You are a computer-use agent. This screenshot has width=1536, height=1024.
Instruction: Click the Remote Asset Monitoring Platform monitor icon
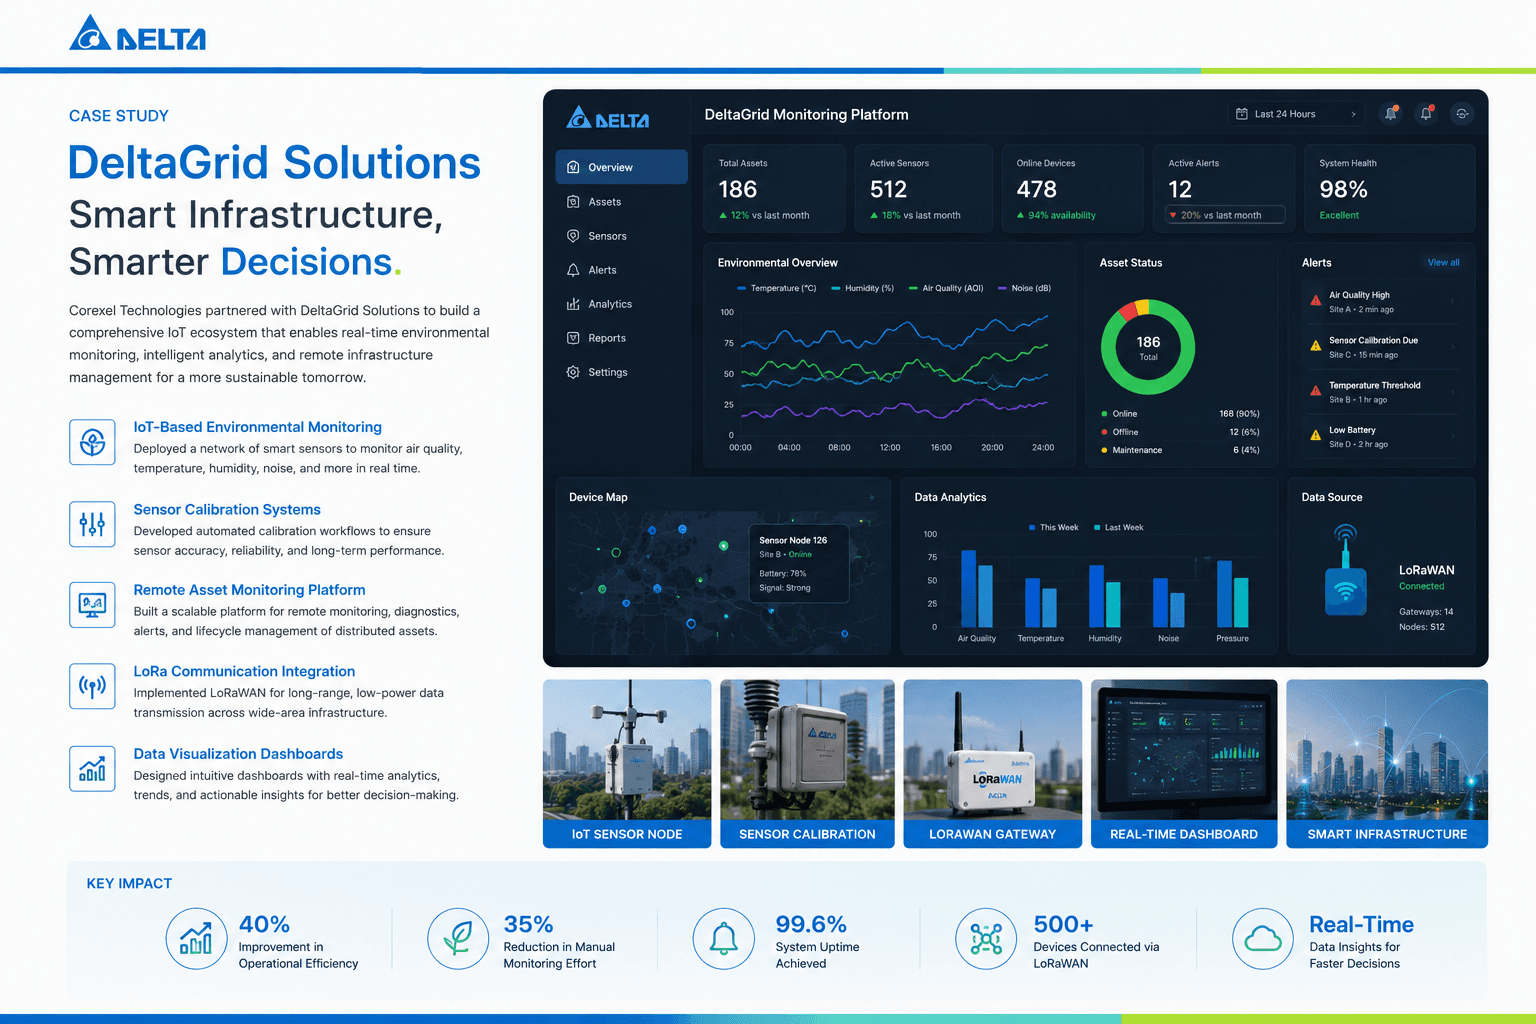[x=92, y=605]
